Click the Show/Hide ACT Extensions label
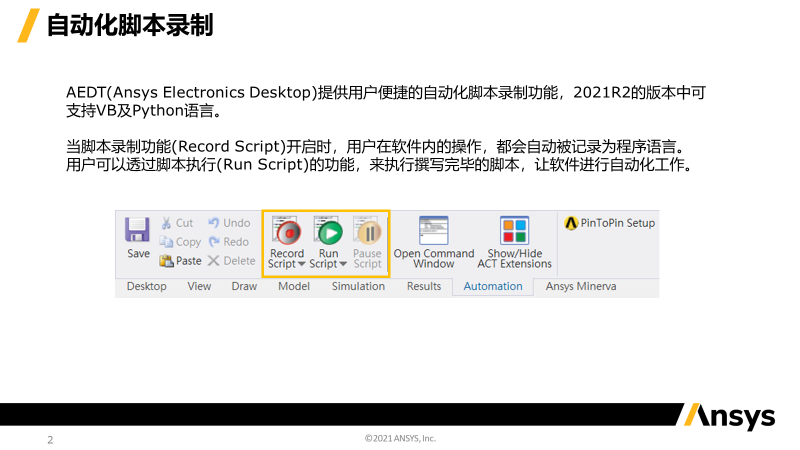Image resolution: width=800 pixels, height=450 pixels. coord(514,259)
